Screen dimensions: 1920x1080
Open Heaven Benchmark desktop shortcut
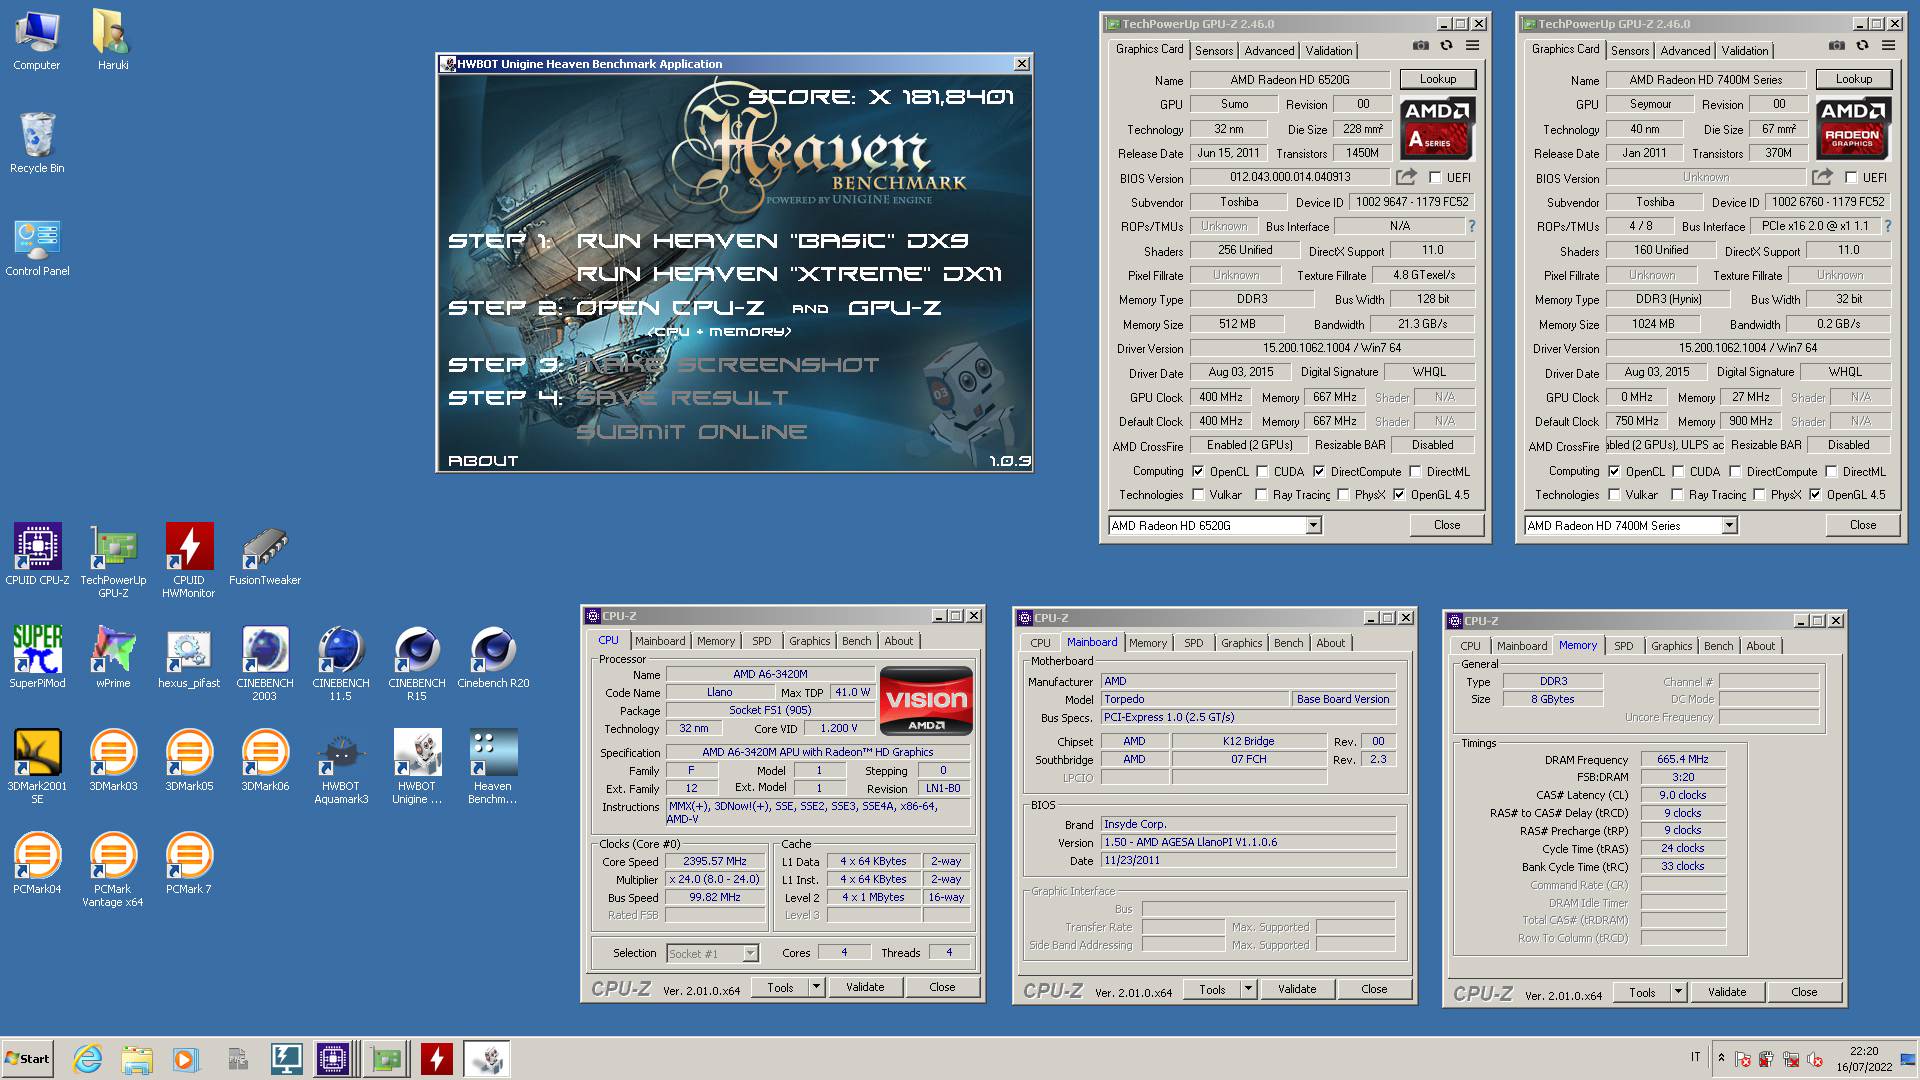493,767
